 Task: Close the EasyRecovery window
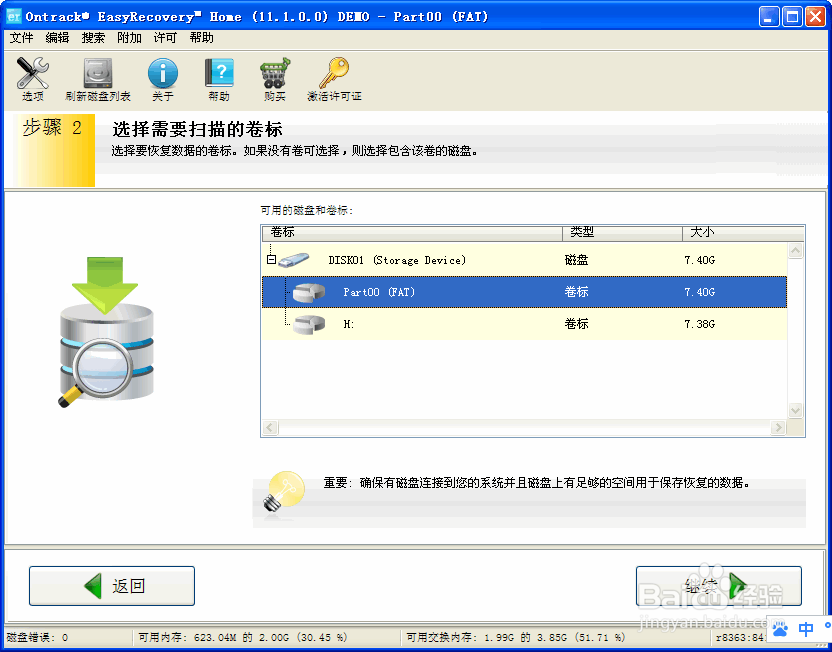click(x=815, y=16)
